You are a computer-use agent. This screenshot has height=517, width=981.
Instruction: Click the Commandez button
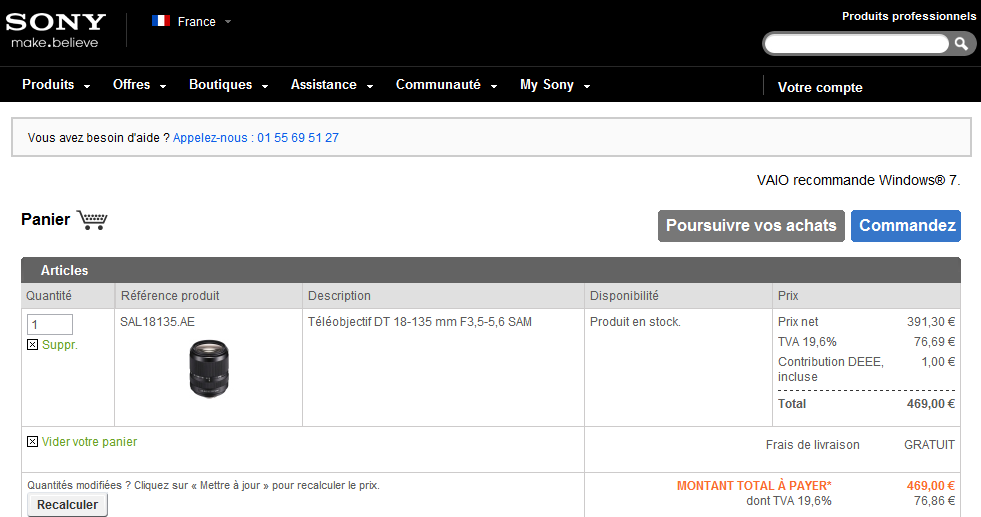[906, 226]
